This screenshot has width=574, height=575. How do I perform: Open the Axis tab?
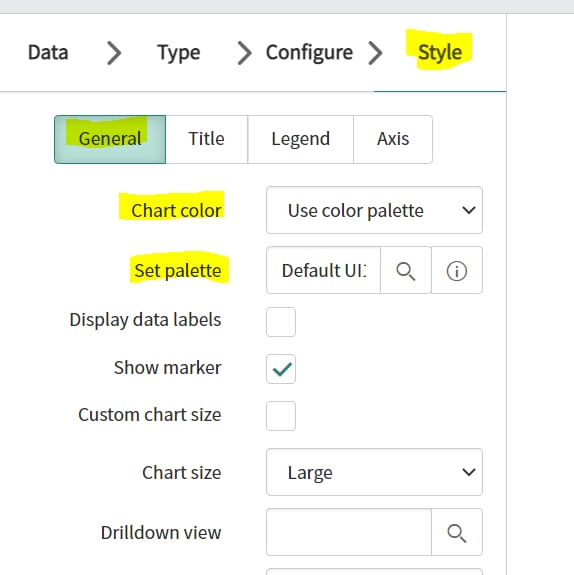pyautogui.click(x=393, y=139)
